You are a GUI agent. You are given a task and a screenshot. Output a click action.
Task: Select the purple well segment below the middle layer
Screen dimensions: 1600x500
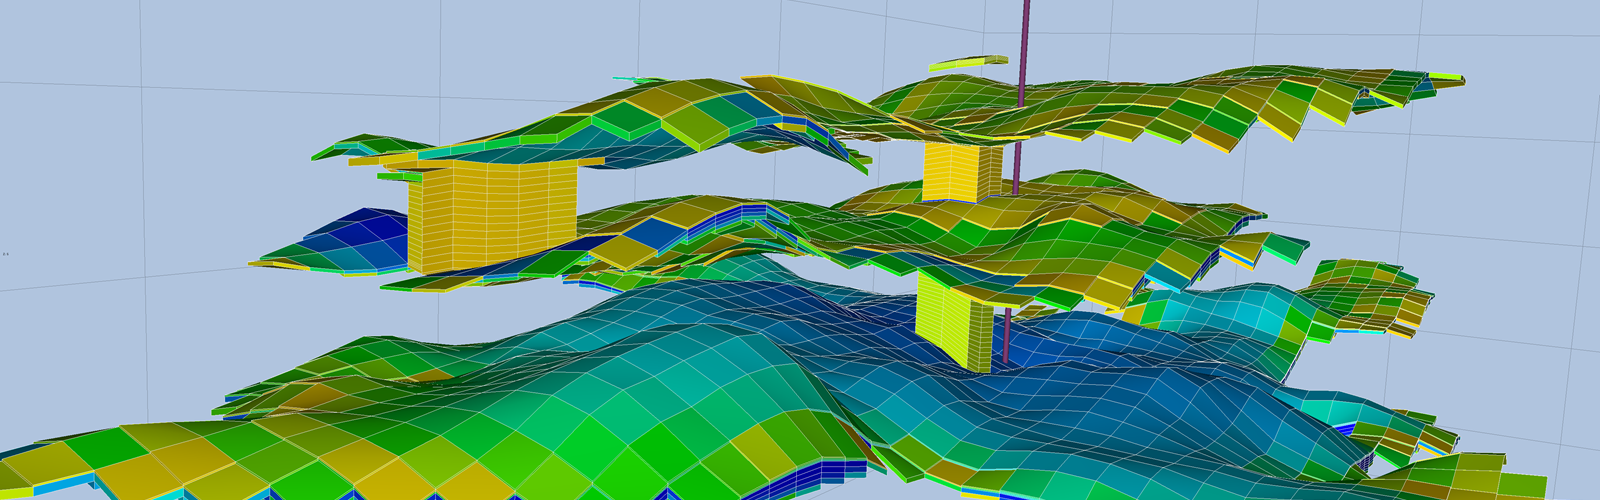[x=1006, y=335]
